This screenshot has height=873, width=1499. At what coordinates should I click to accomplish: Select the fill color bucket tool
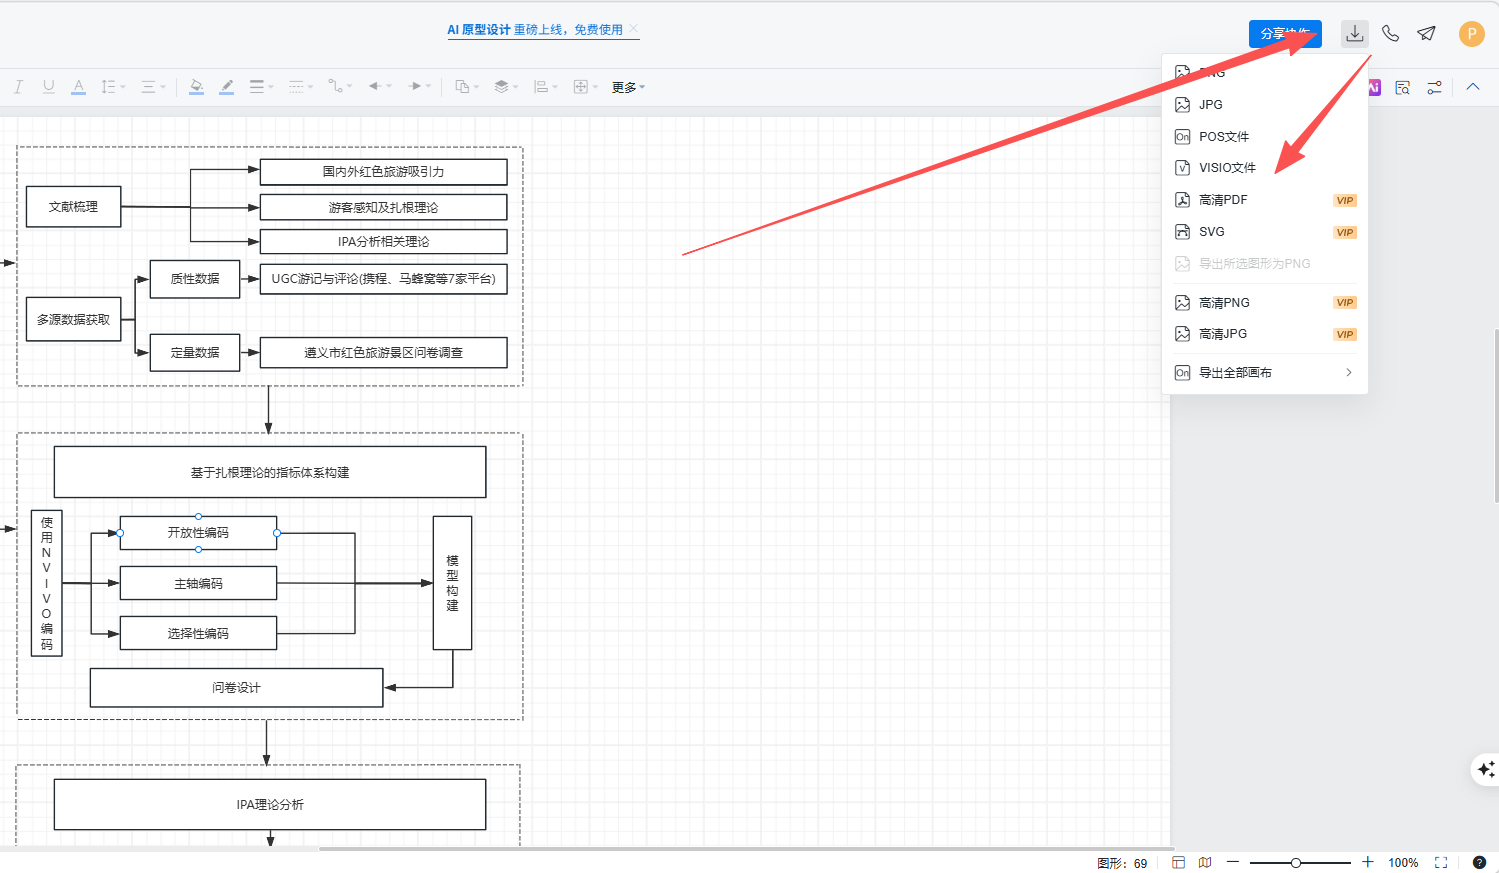coord(196,87)
